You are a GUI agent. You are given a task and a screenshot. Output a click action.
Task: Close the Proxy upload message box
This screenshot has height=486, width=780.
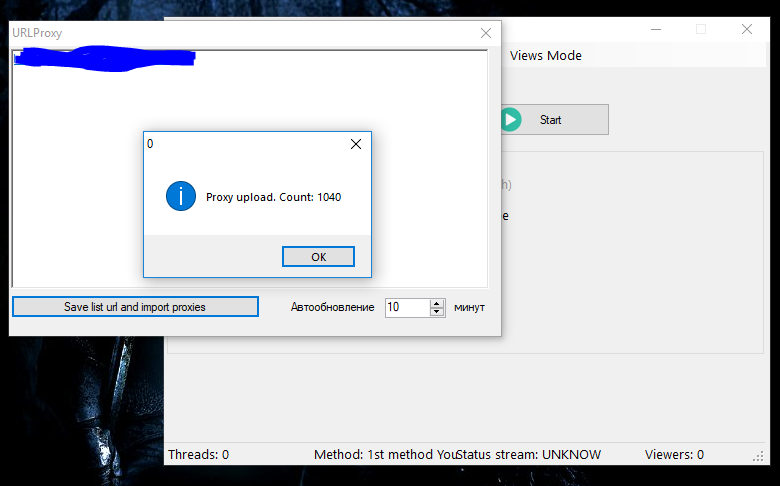355,144
